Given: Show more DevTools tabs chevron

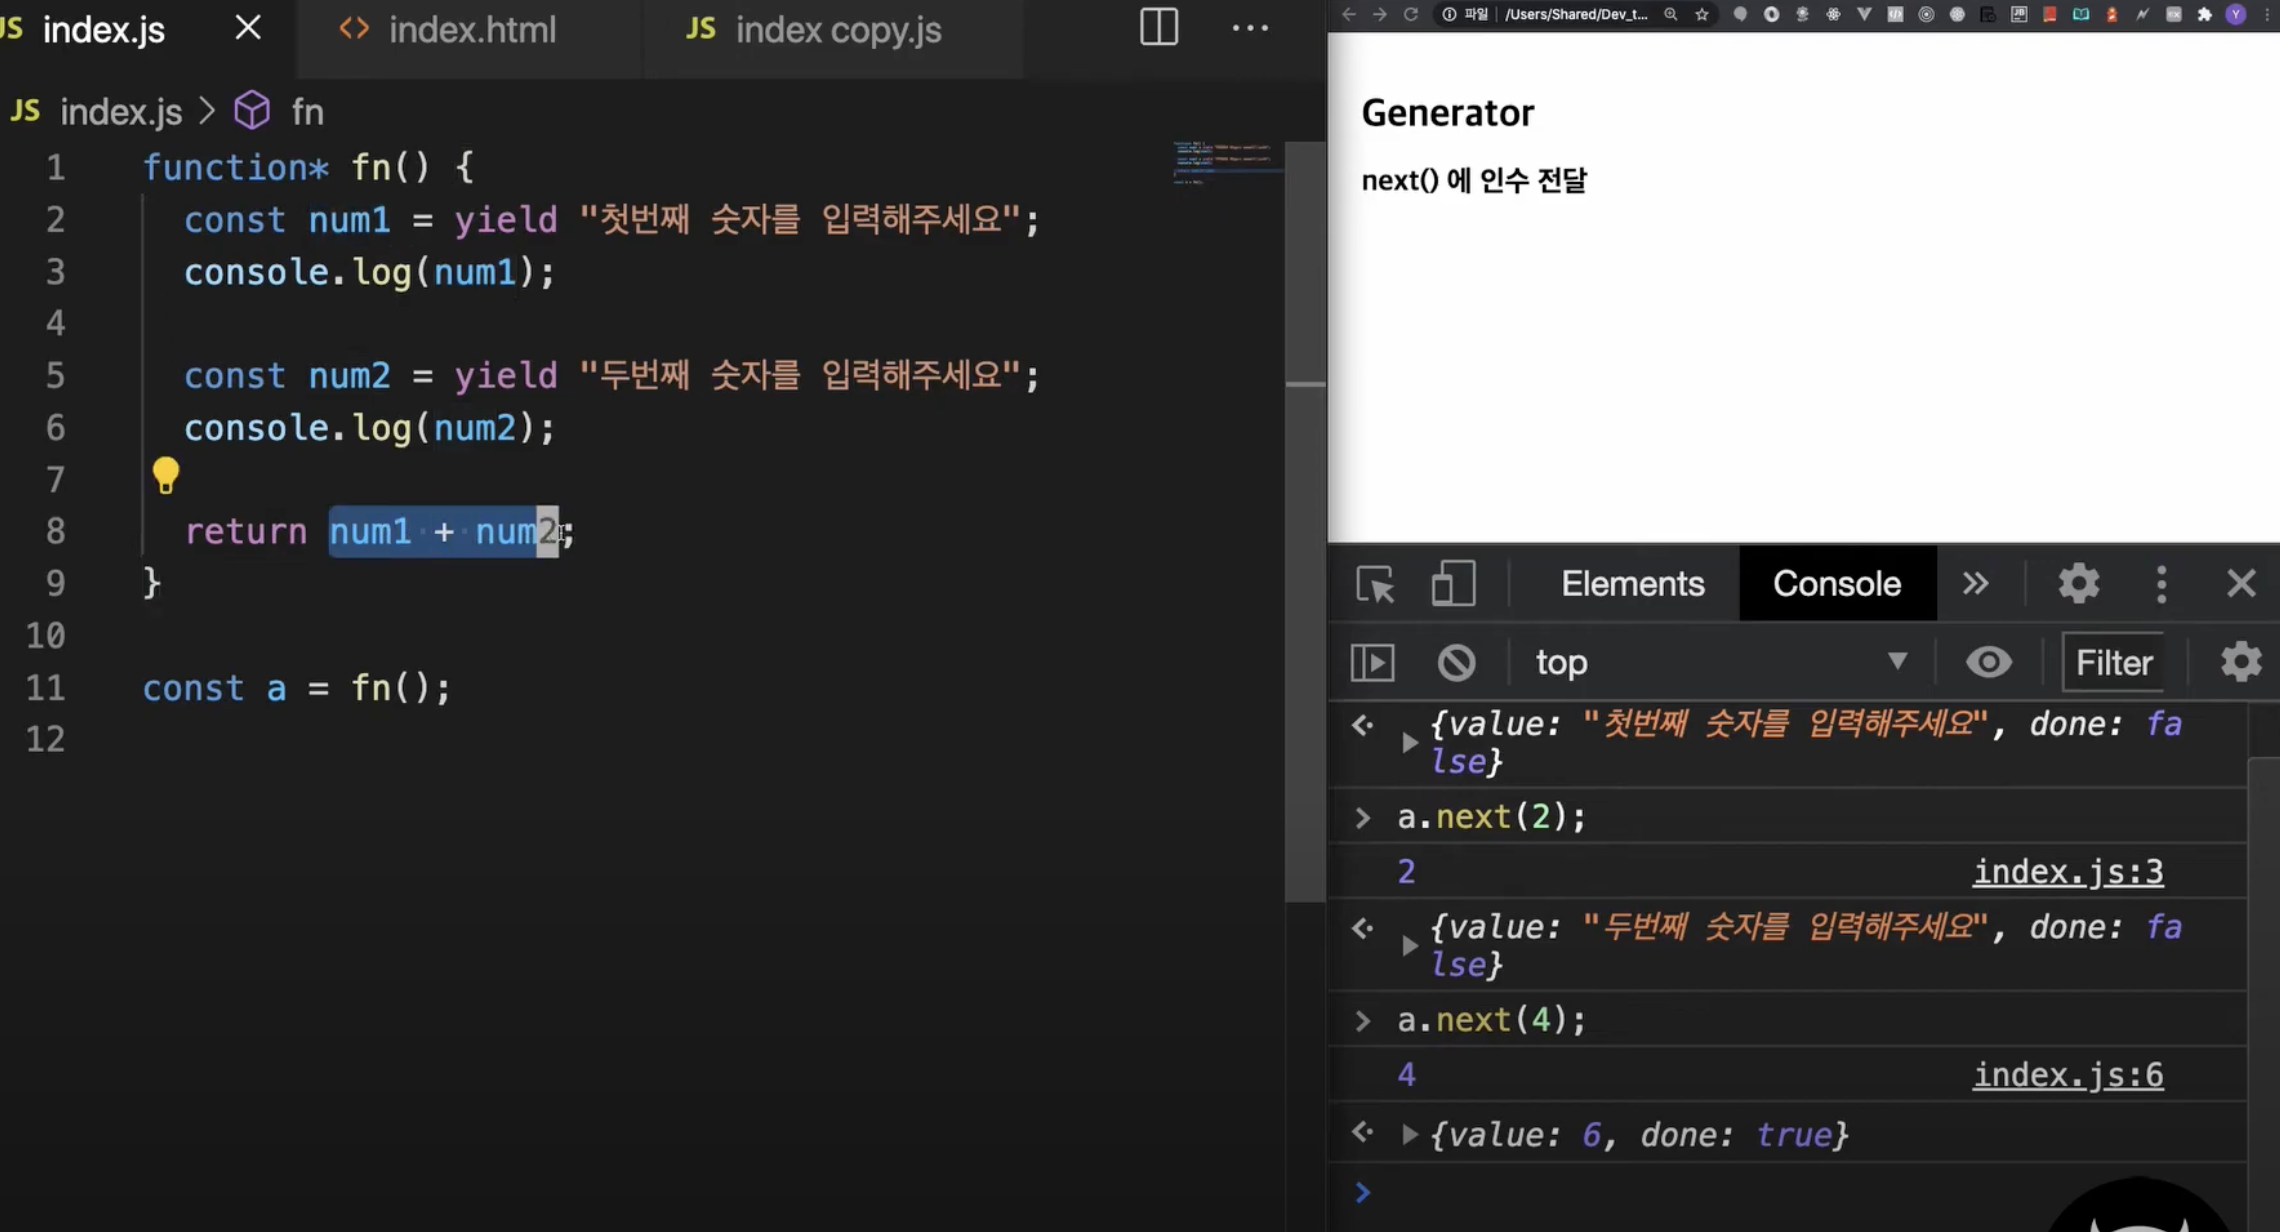Looking at the screenshot, I should pos(1975,584).
